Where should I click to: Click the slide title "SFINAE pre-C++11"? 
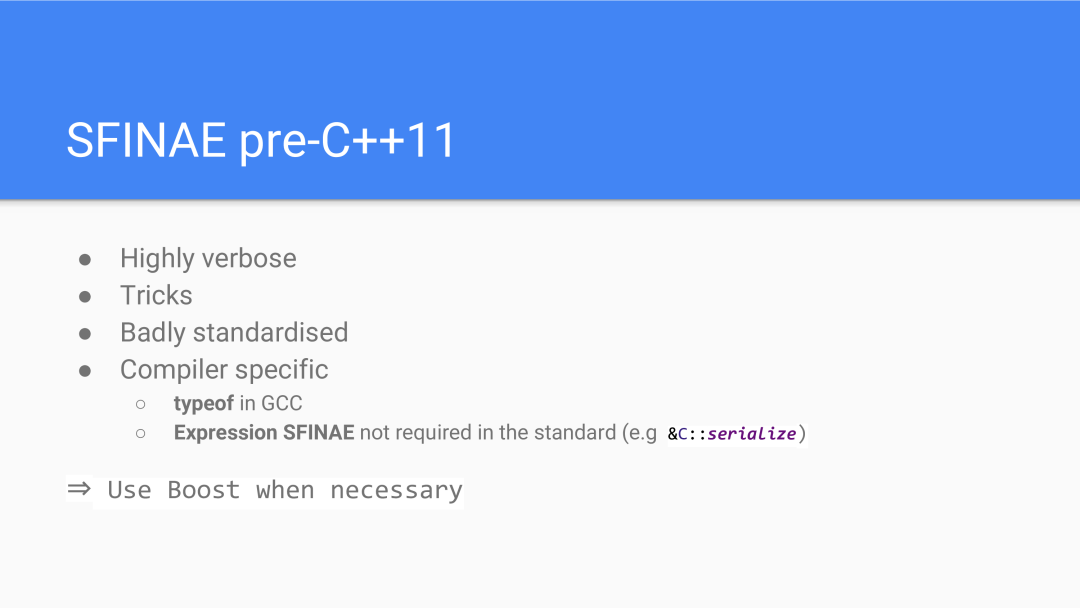(x=261, y=140)
